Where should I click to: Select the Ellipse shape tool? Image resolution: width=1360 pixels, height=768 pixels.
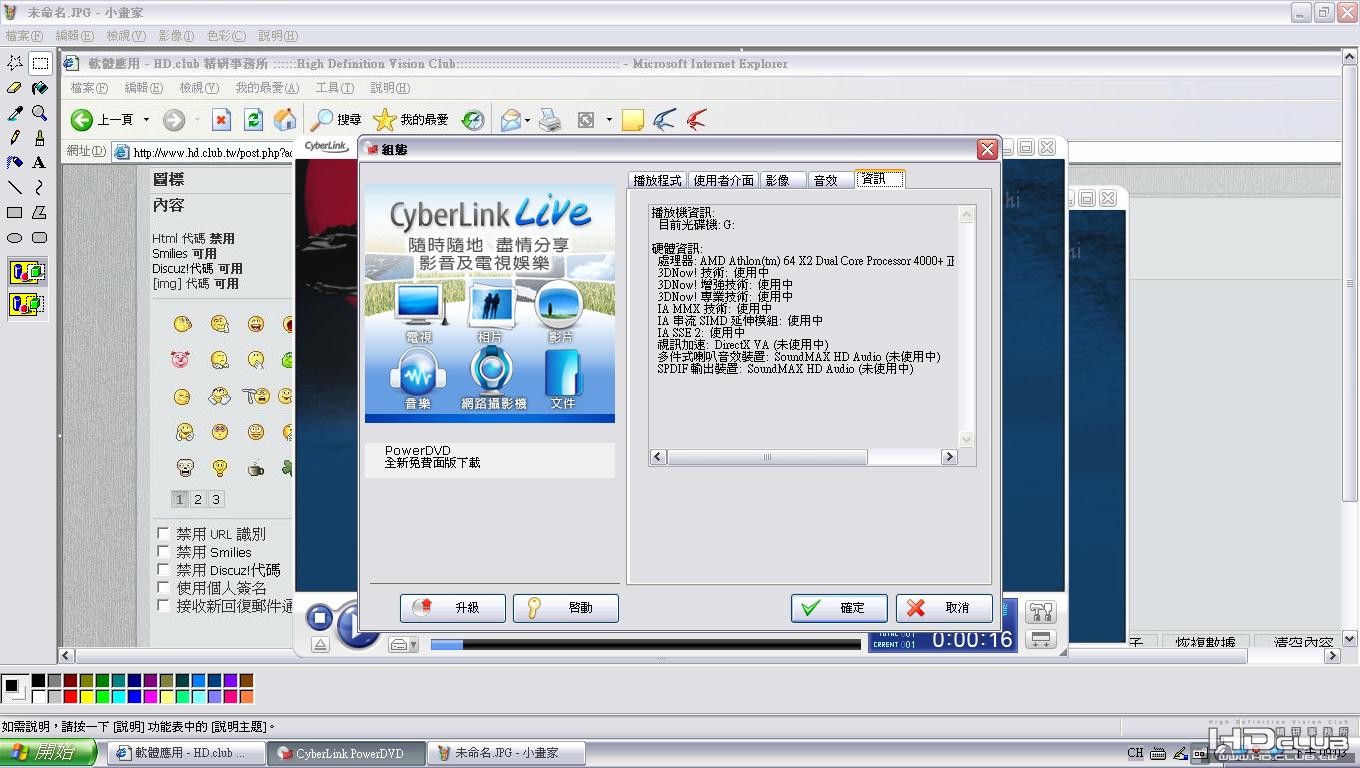coord(15,237)
